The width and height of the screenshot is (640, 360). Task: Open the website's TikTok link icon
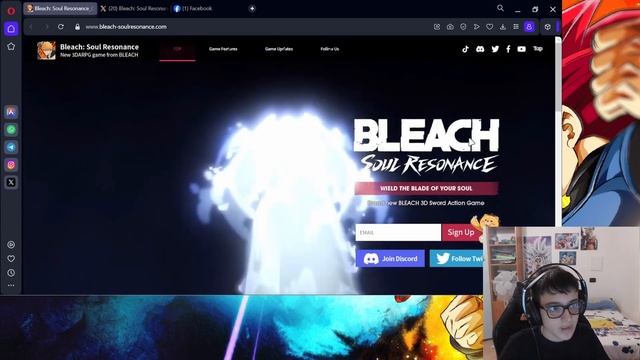tap(465, 49)
